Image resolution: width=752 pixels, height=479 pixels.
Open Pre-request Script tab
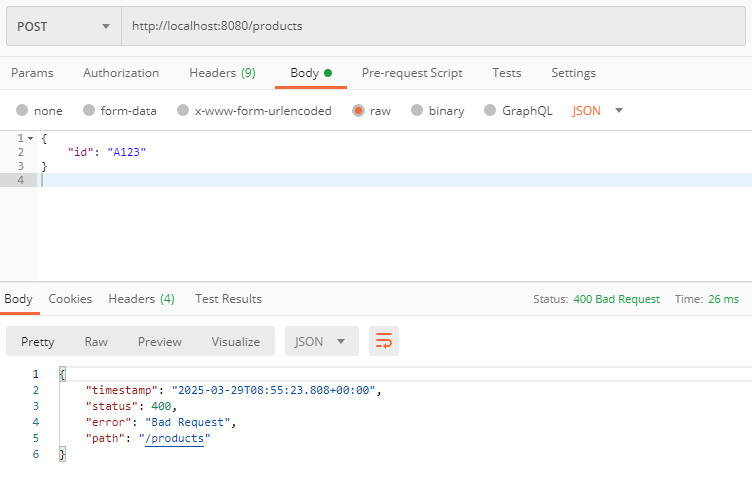(x=412, y=73)
